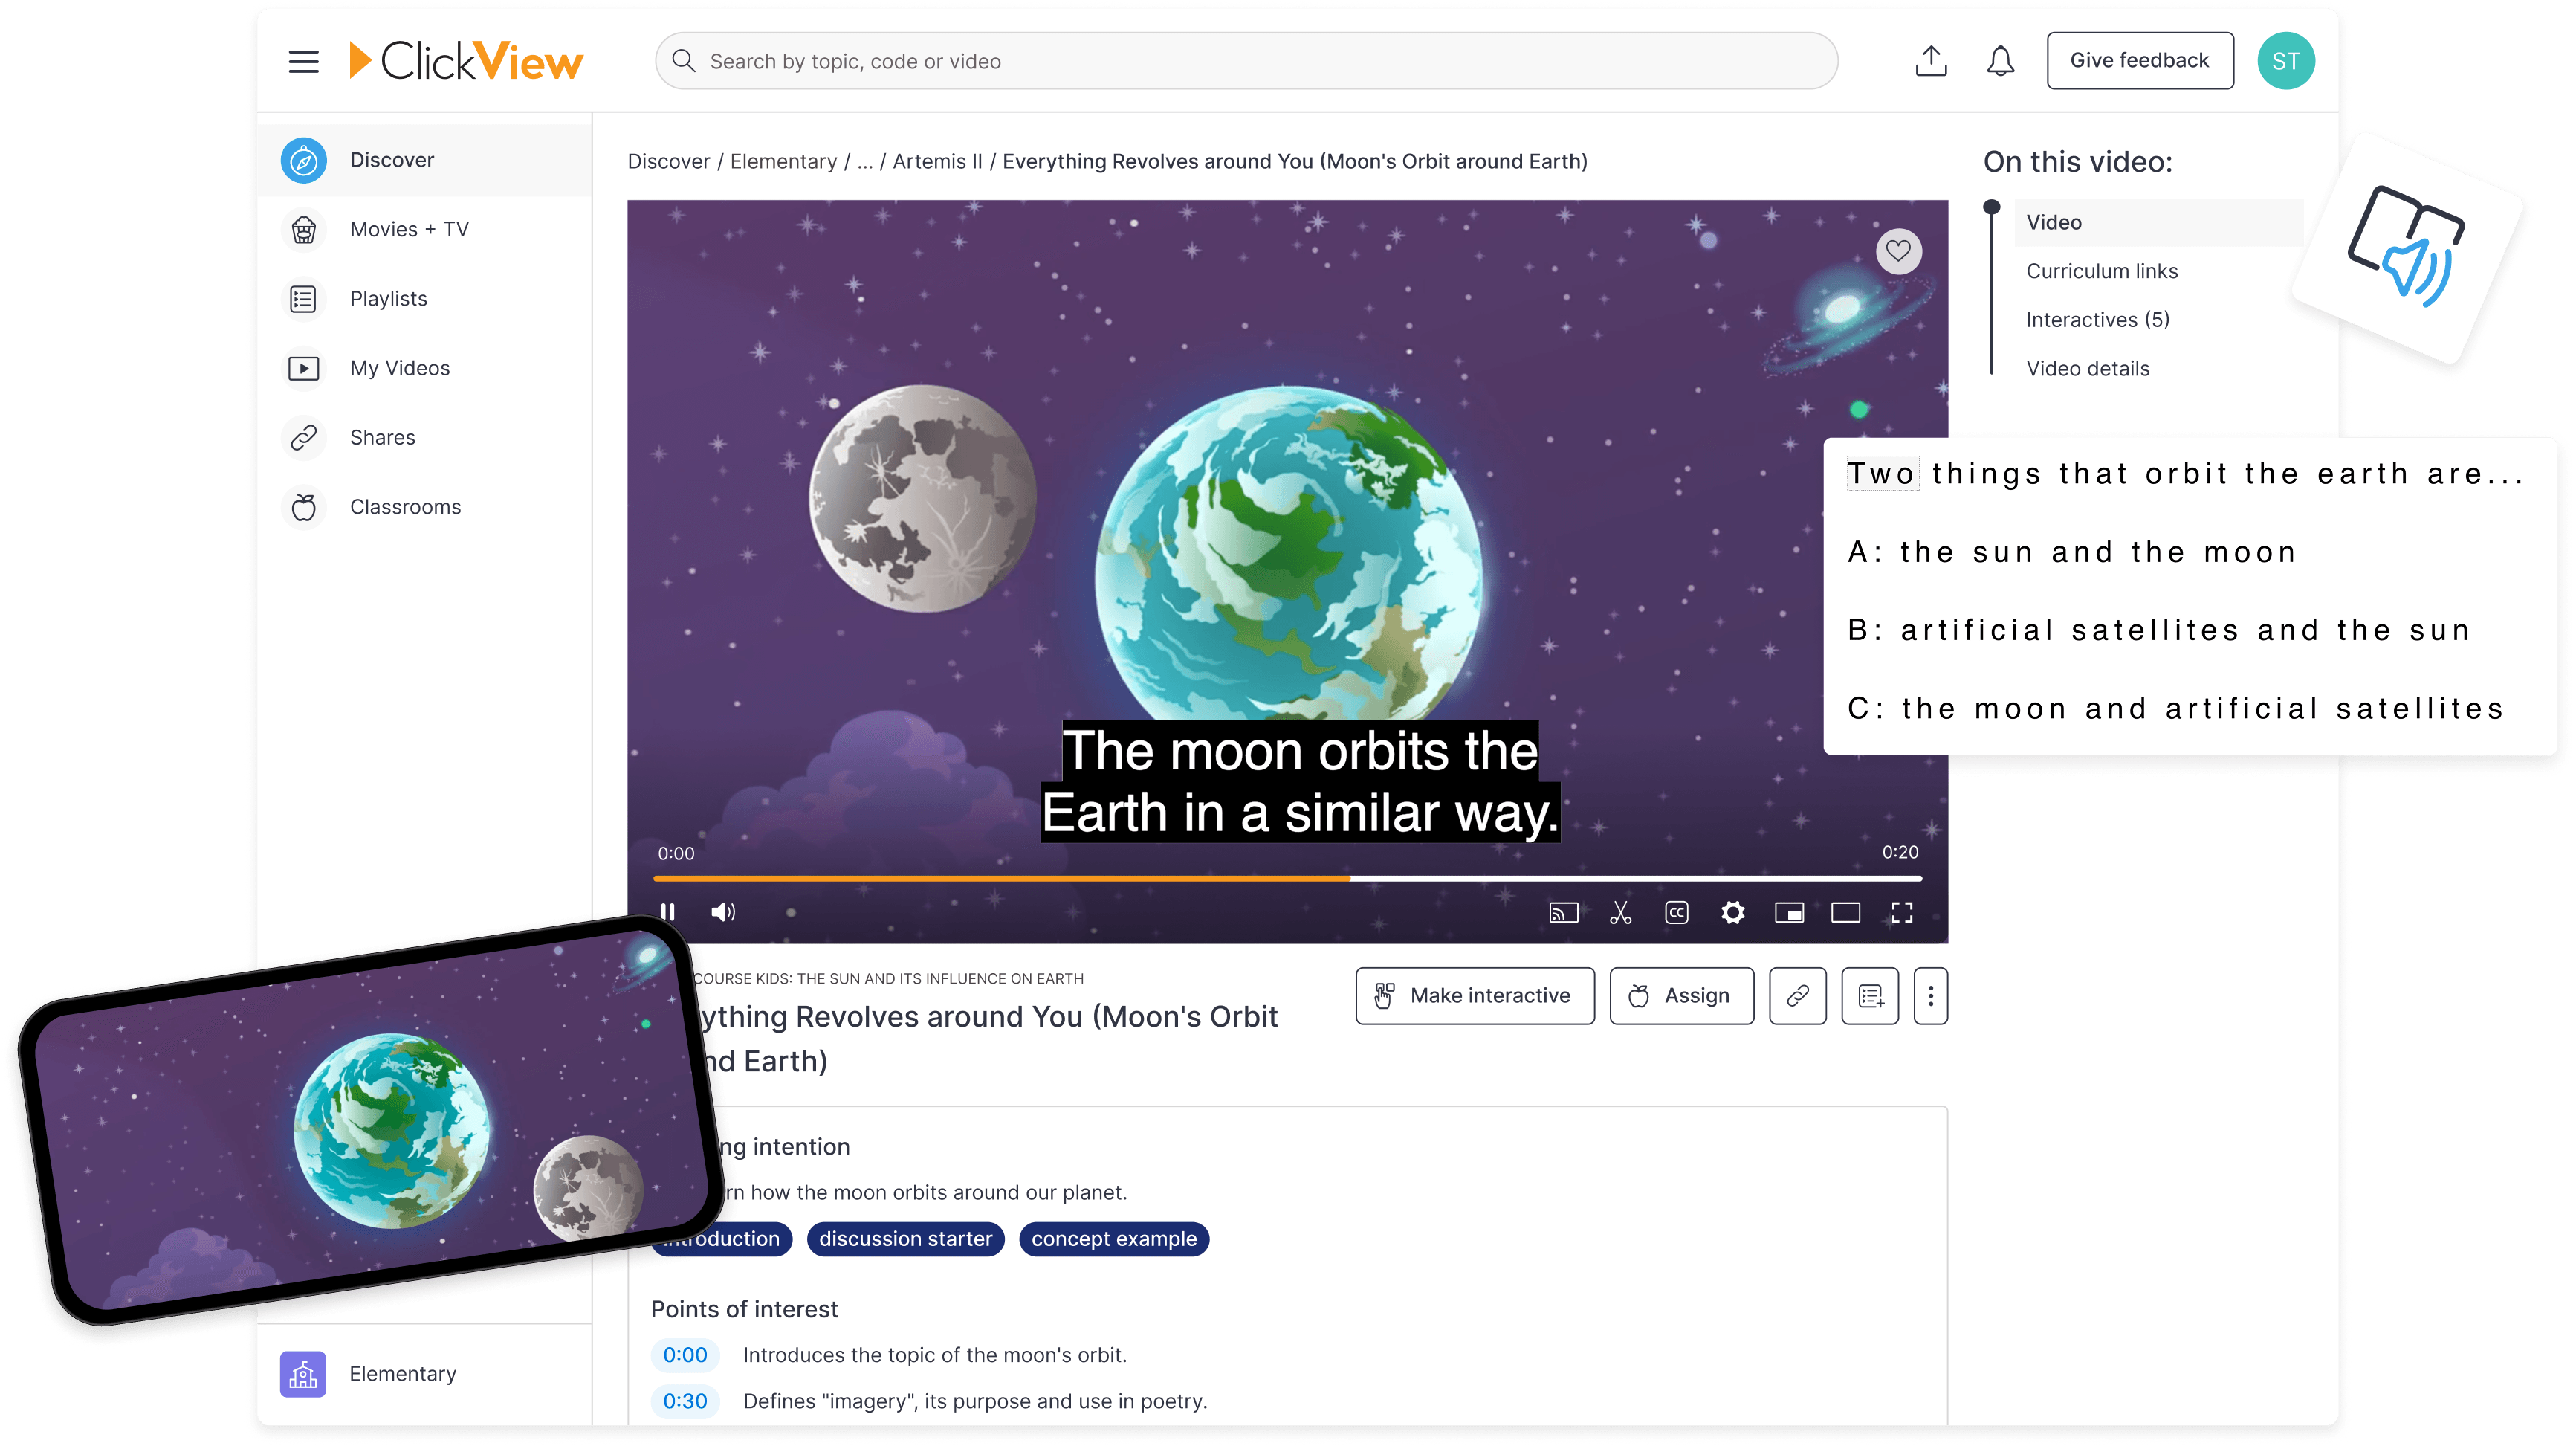Favorite the video with the heart toggle
Screen dimensions: 2576x1446
point(1899,251)
